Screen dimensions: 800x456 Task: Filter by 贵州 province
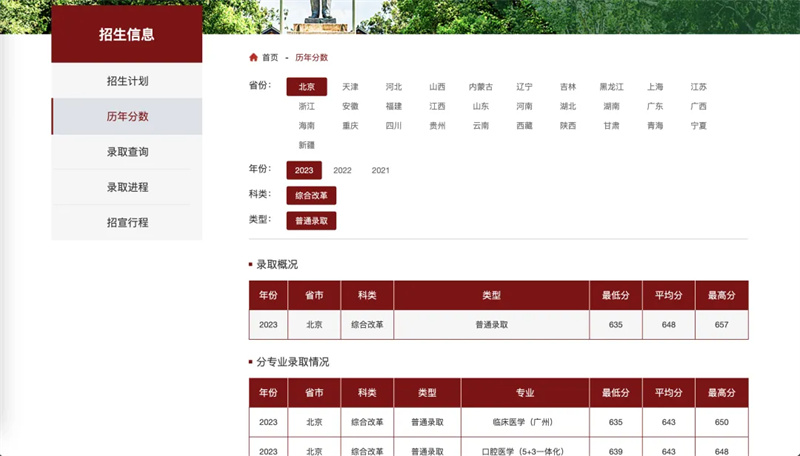coord(437,125)
